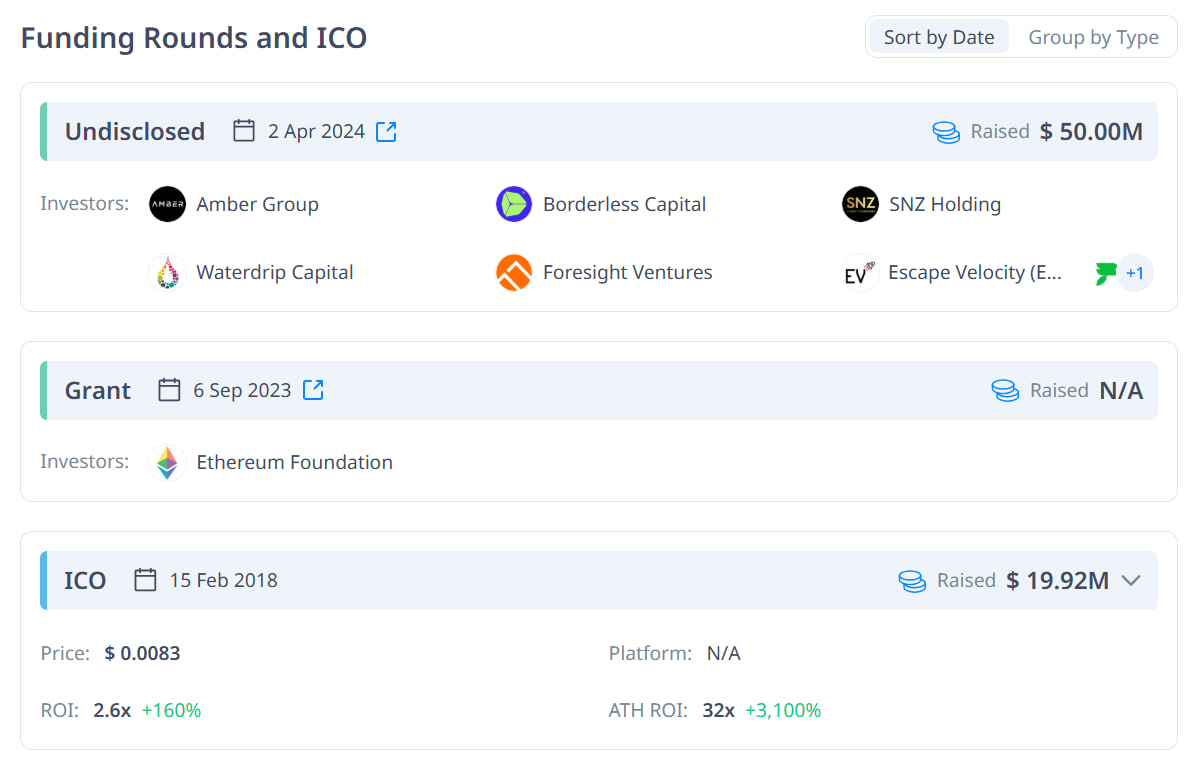Open the SNZ Holding investor link

944,204
